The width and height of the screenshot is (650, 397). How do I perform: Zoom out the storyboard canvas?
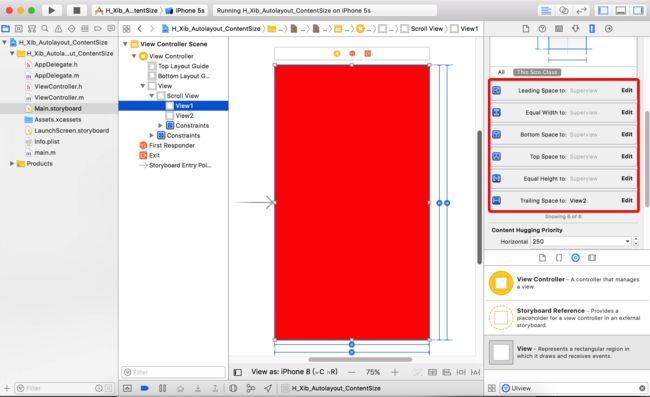352,372
